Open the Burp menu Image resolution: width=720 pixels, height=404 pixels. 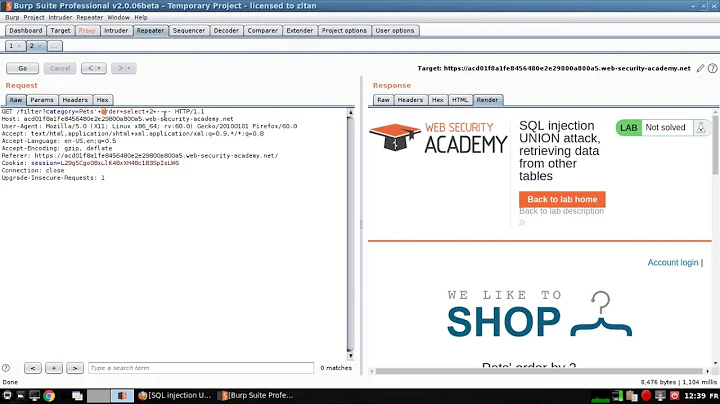coord(12,17)
